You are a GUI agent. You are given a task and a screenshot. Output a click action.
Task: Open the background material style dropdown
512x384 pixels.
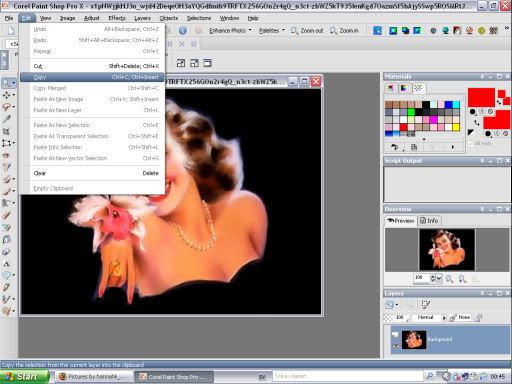(x=488, y=133)
